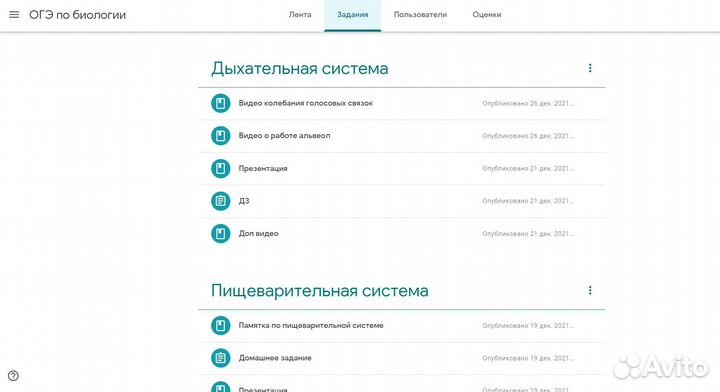Click publication date of the ДЗ row
Image resolution: width=720 pixels, height=392 pixels.
pyautogui.click(x=528, y=201)
